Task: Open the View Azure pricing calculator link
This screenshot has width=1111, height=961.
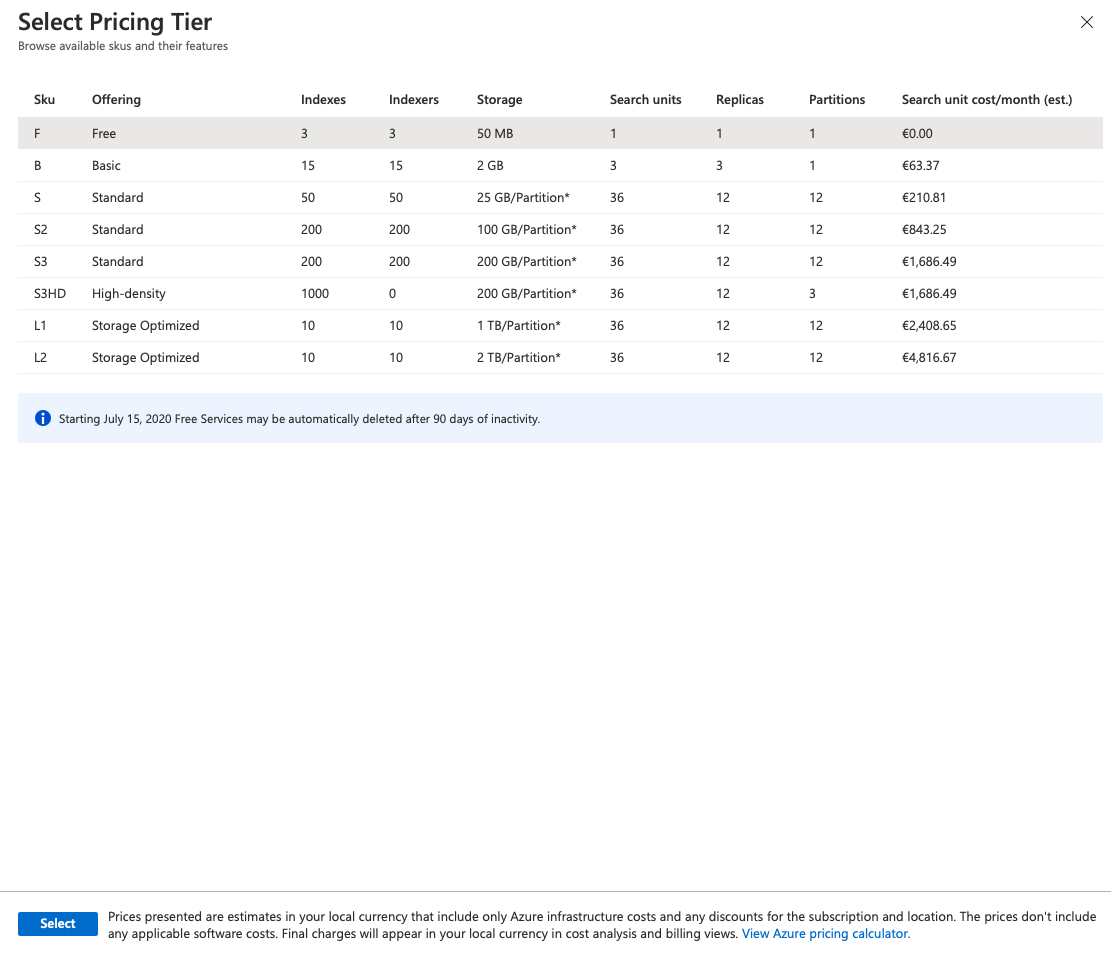Action: click(x=825, y=934)
